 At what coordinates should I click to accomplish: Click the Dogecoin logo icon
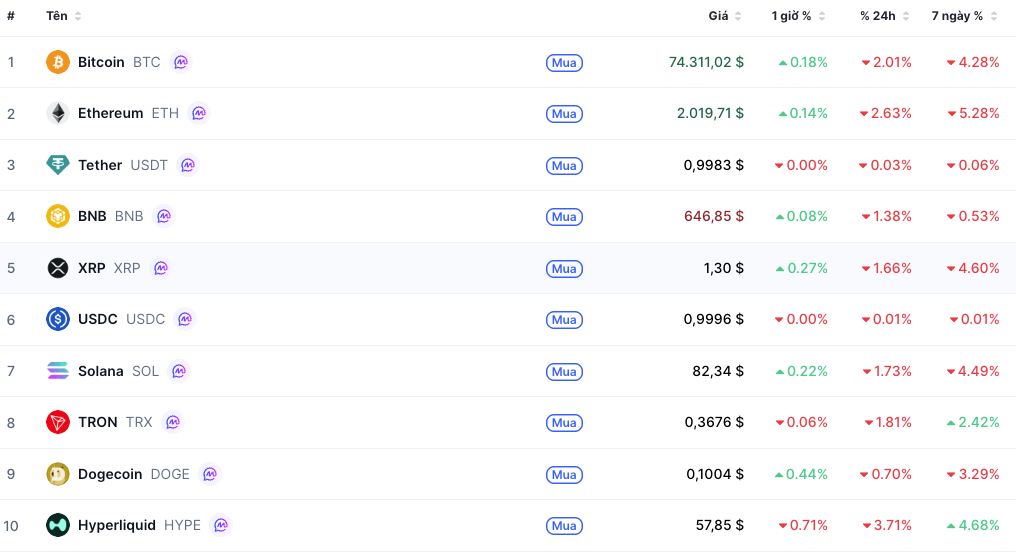(x=58, y=474)
